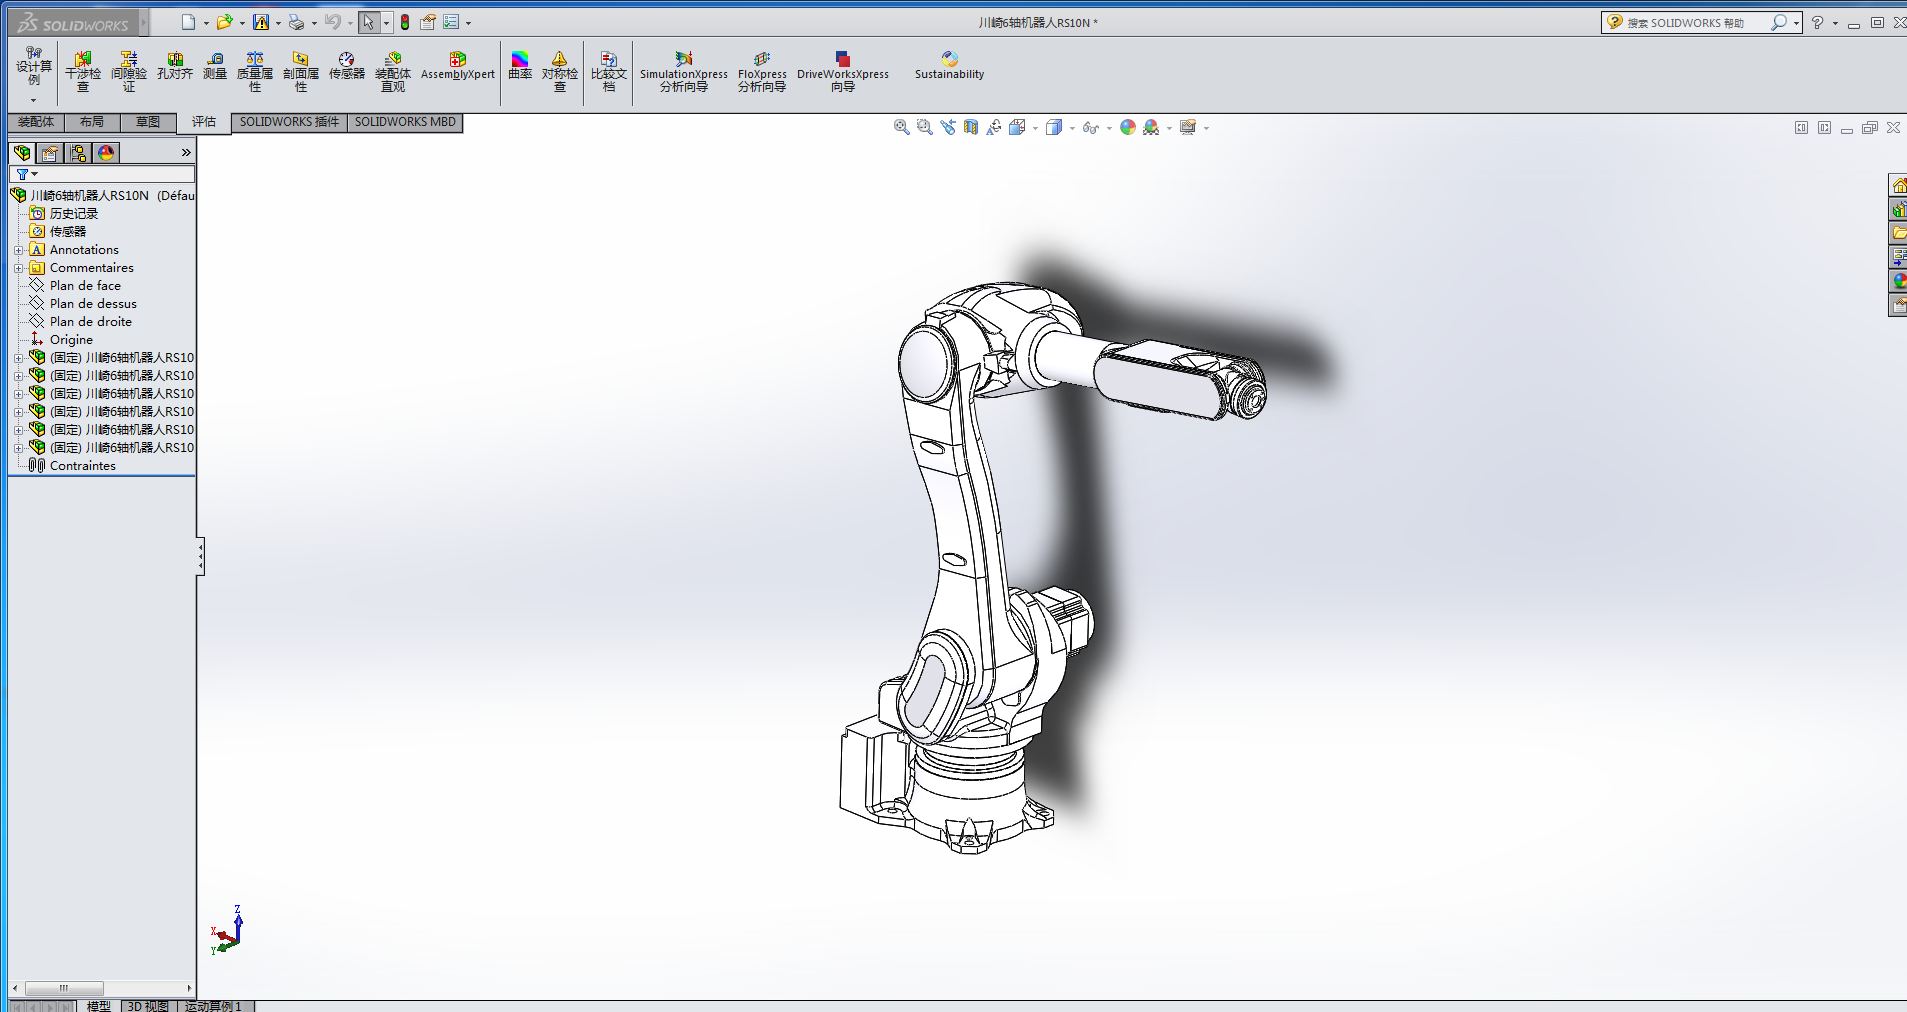The height and width of the screenshot is (1012, 1907).
Task: Switch to the 装配体 ribbon tab
Action: click(36, 122)
